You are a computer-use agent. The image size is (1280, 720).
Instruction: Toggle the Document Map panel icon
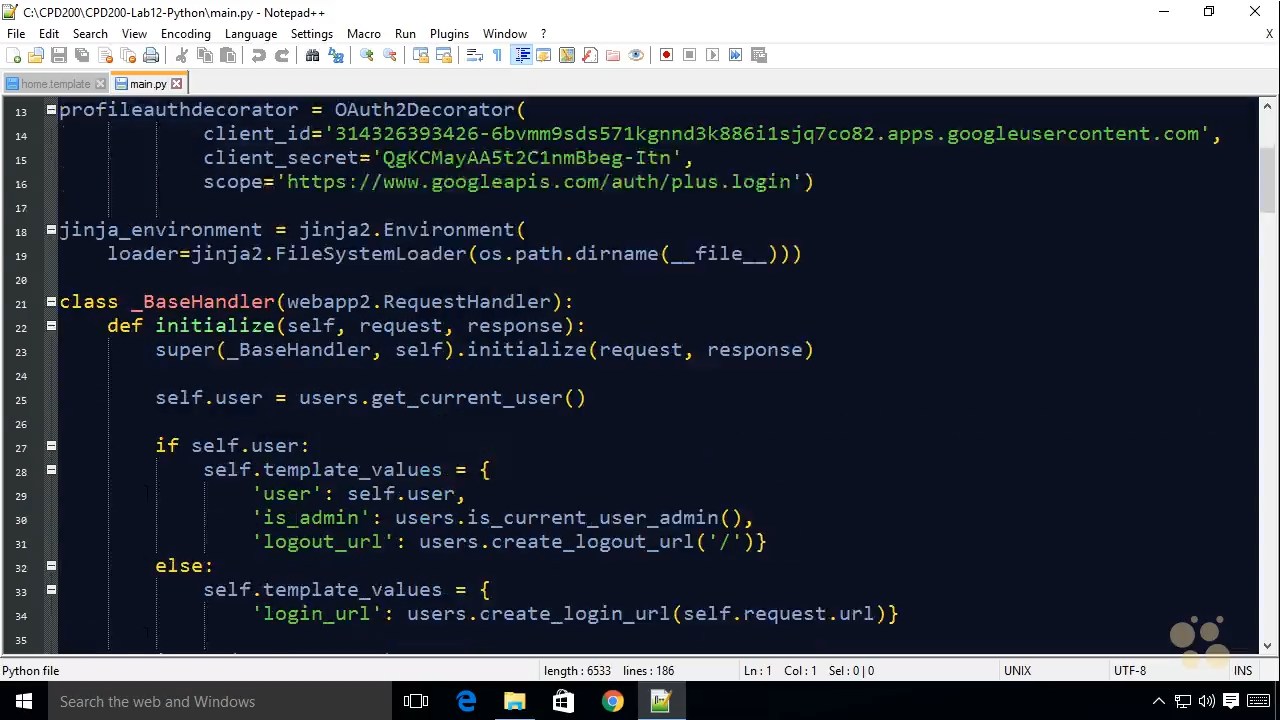567,55
